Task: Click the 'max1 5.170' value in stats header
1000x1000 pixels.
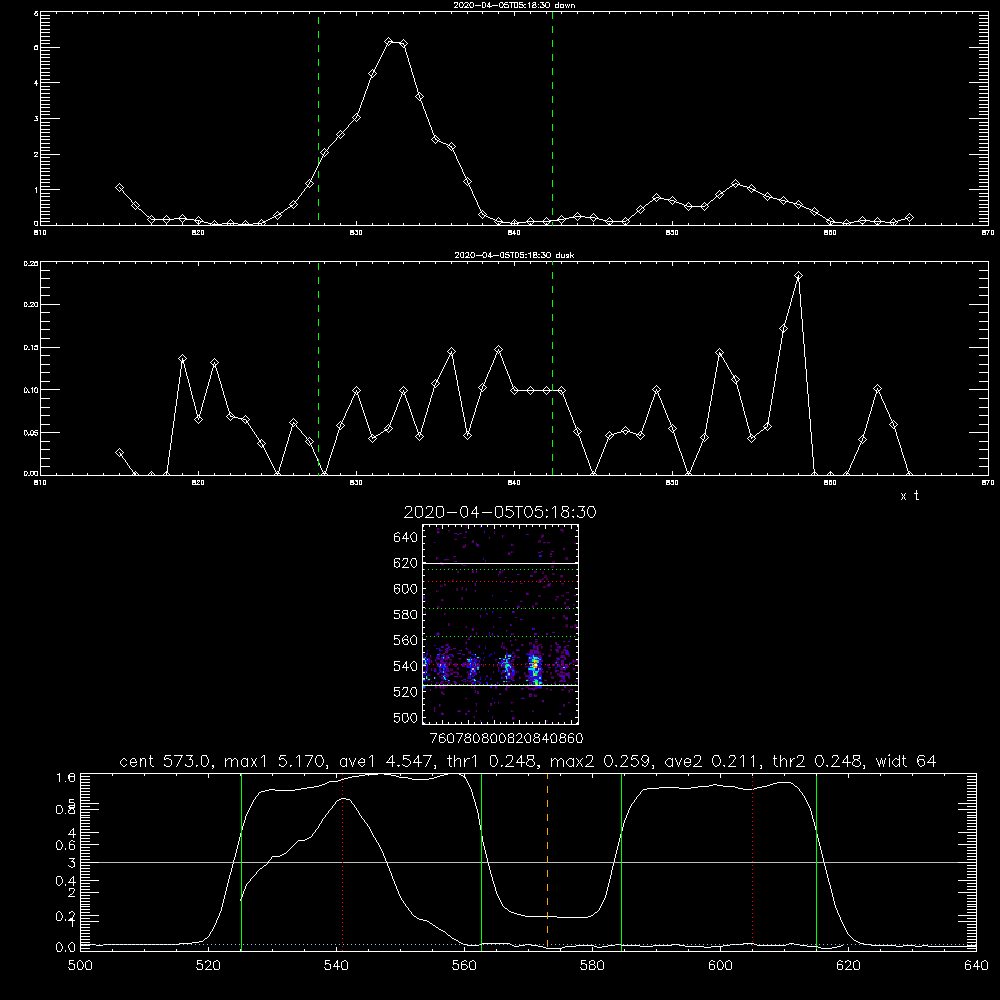Action: pos(276,761)
